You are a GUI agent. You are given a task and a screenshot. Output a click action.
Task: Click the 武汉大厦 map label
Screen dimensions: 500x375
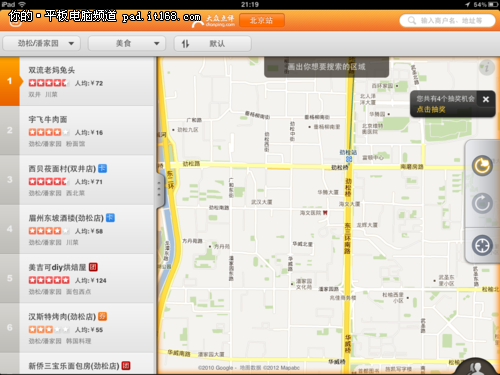262,202
